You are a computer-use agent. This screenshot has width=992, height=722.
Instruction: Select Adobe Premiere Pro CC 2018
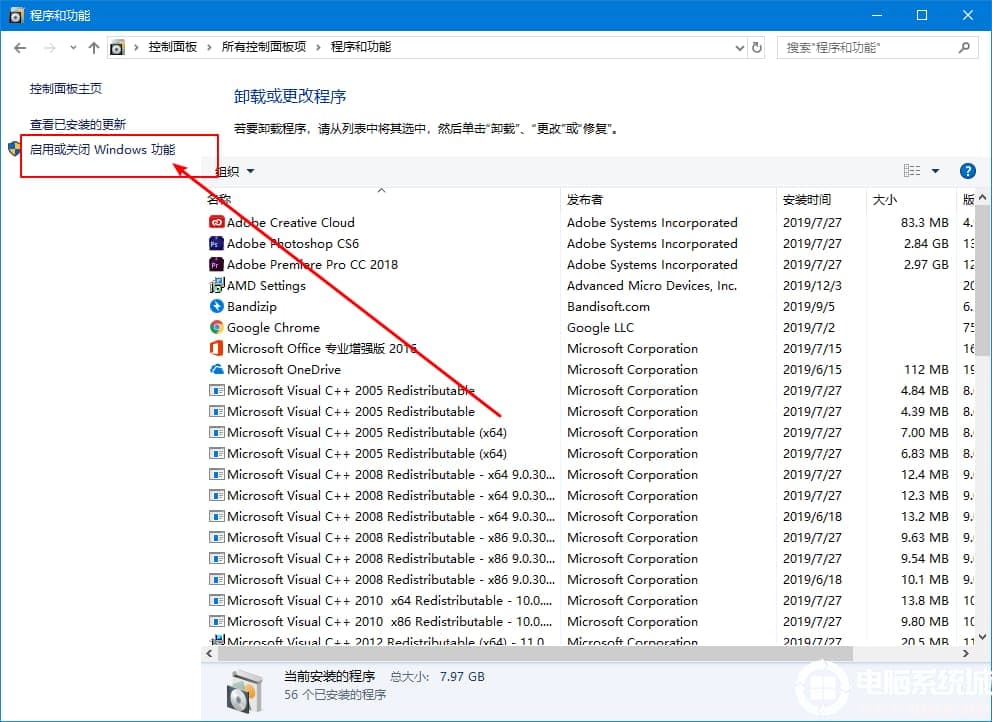click(x=590, y=264)
